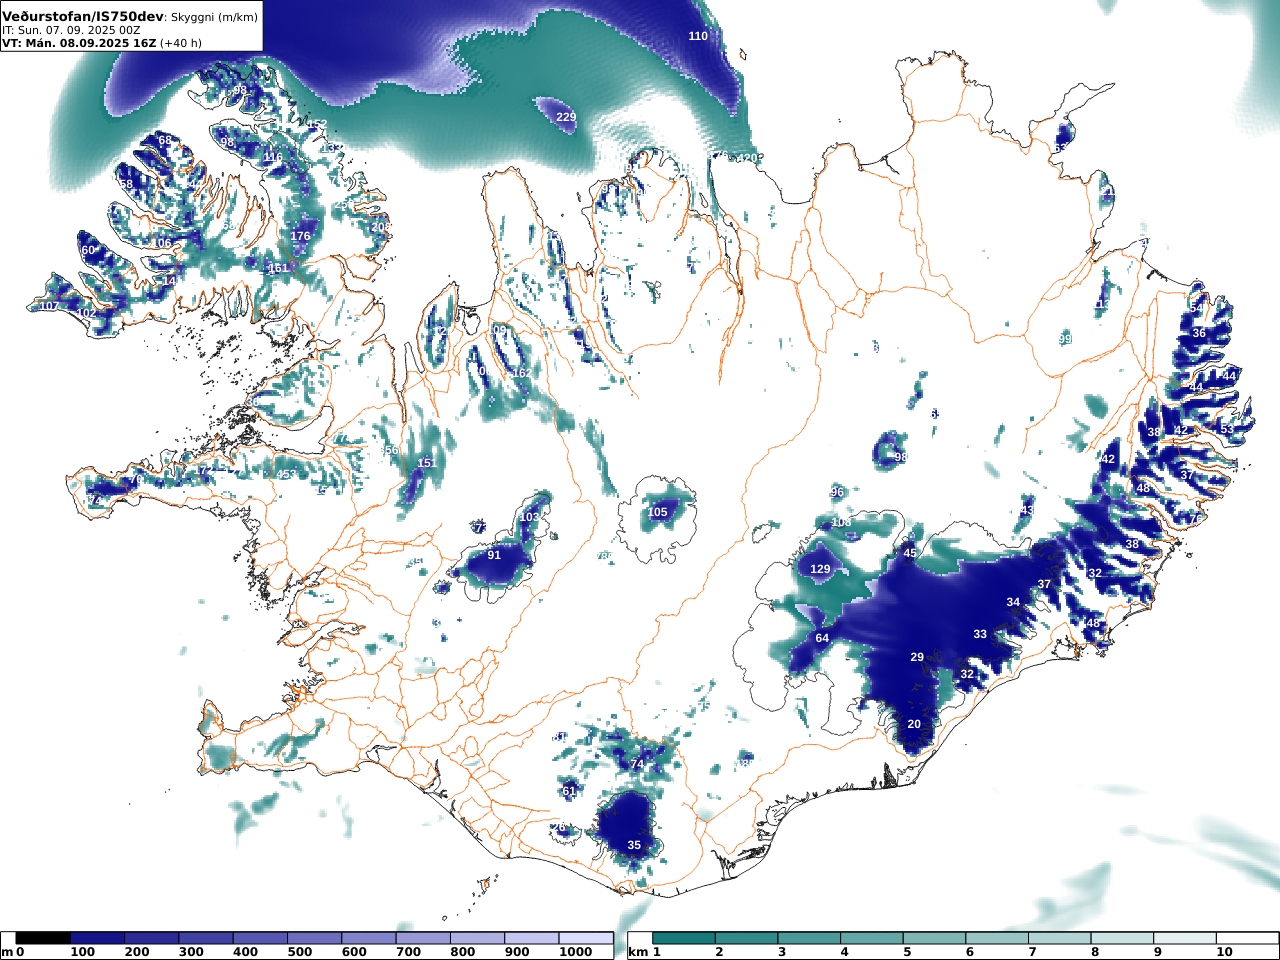Click the km 1 label on the kilometer scale
The height and width of the screenshot is (960, 1280).
click(644, 952)
